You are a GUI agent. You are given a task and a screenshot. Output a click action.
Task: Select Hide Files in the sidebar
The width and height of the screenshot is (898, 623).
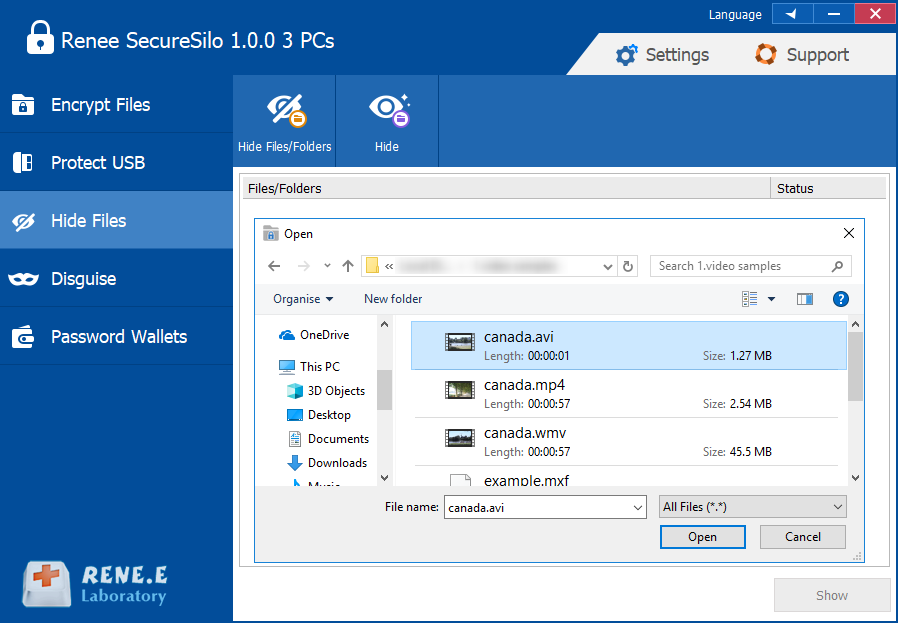[x=116, y=220]
